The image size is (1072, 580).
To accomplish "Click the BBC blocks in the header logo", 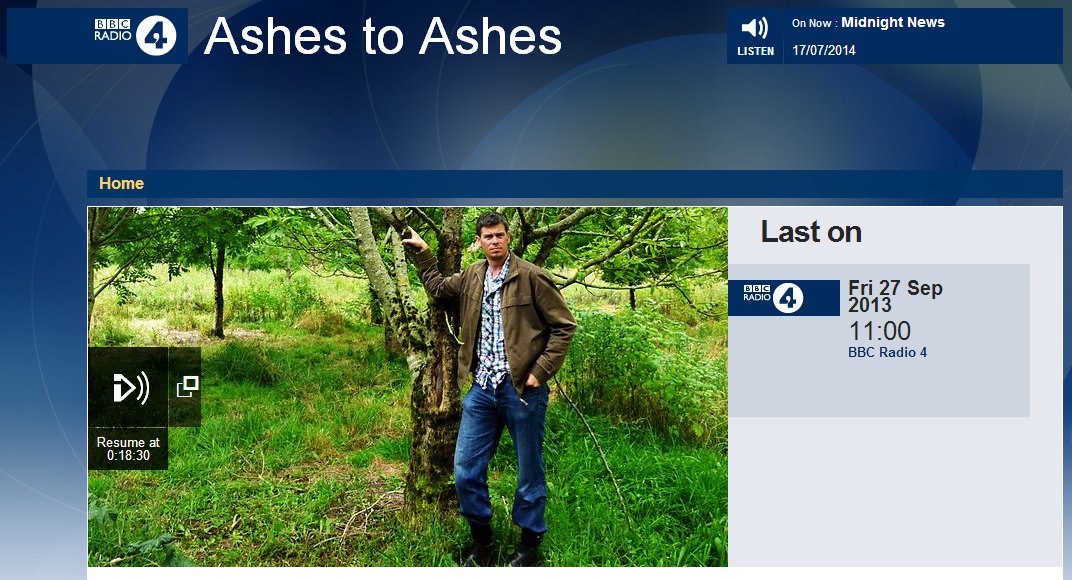I will [x=112, y=25].
